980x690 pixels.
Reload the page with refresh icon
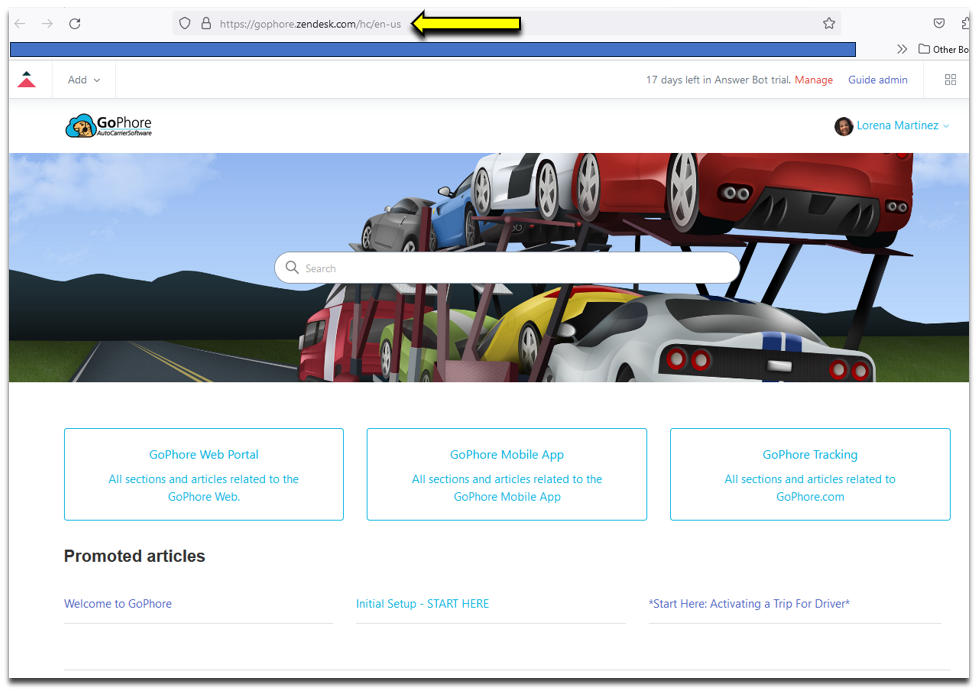[x=74, y=24]
